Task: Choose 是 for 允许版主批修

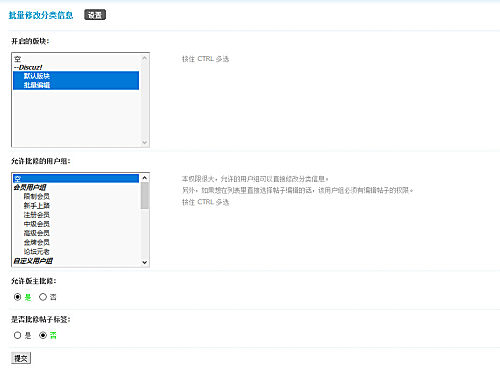Action: (x=18, y=297)
